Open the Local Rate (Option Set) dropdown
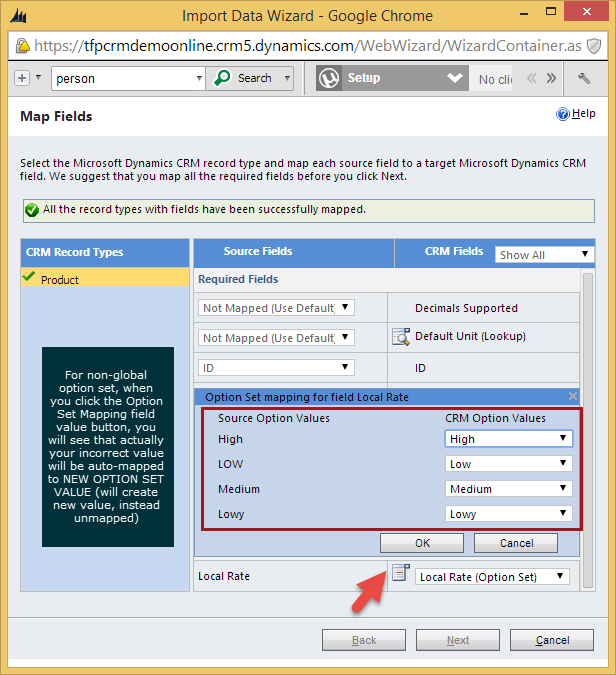 pos(492,576)
